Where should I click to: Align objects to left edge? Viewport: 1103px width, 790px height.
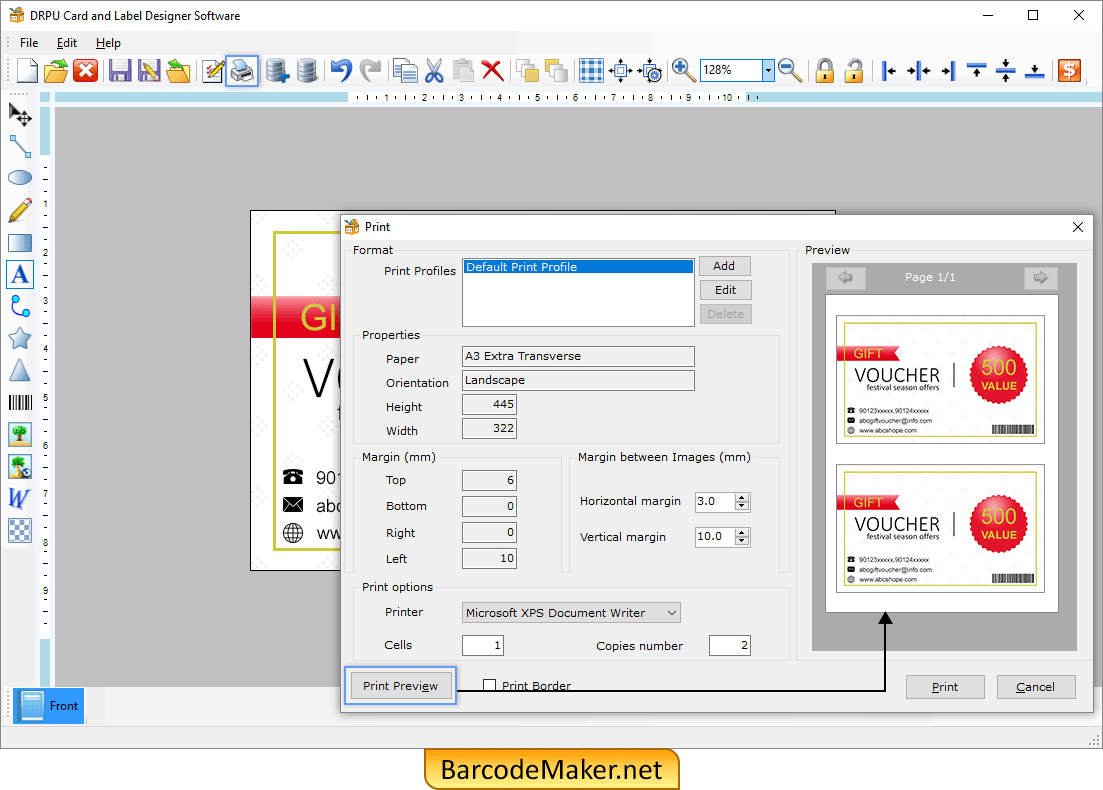click(x=889, y=70)
